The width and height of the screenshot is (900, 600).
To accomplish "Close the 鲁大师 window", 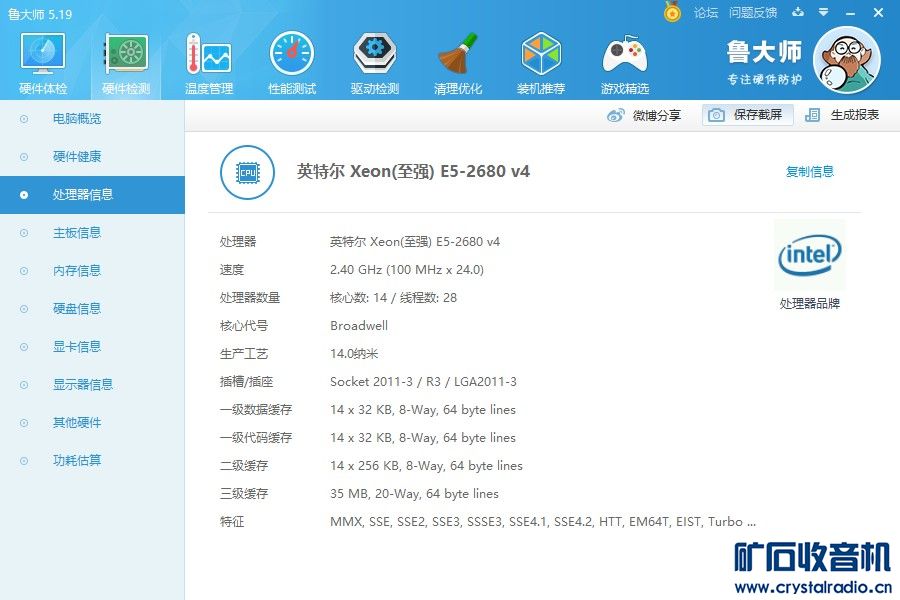I will (x=878, y=12).
